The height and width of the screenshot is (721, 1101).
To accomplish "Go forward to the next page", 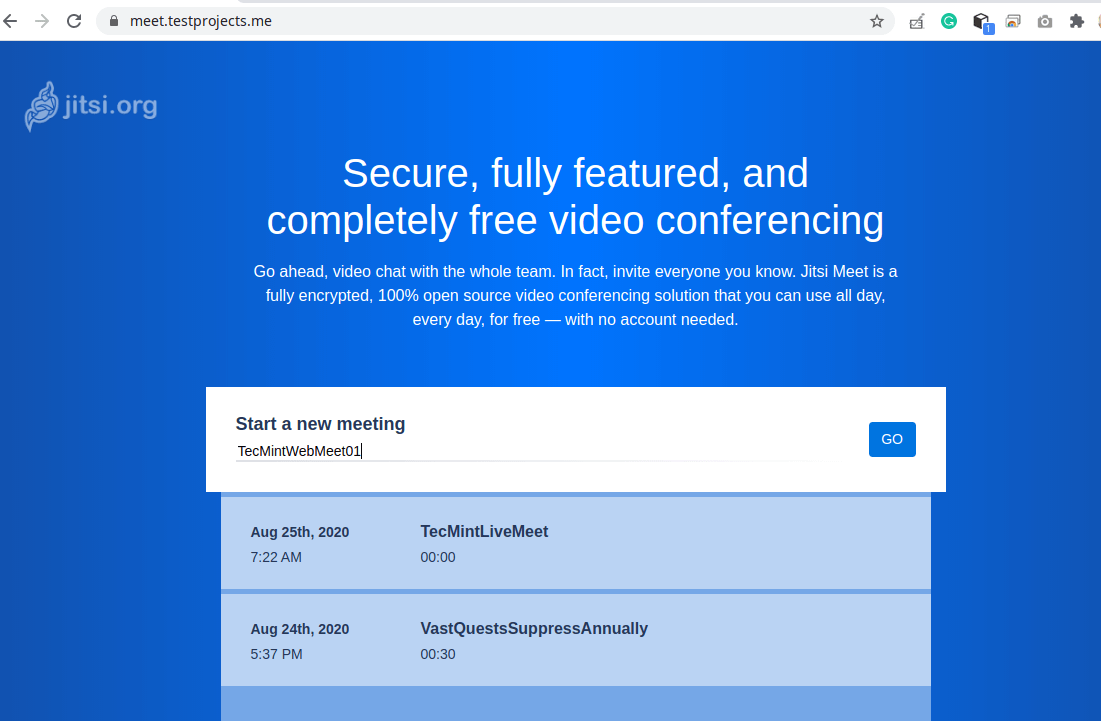I will tap(42, 21).
